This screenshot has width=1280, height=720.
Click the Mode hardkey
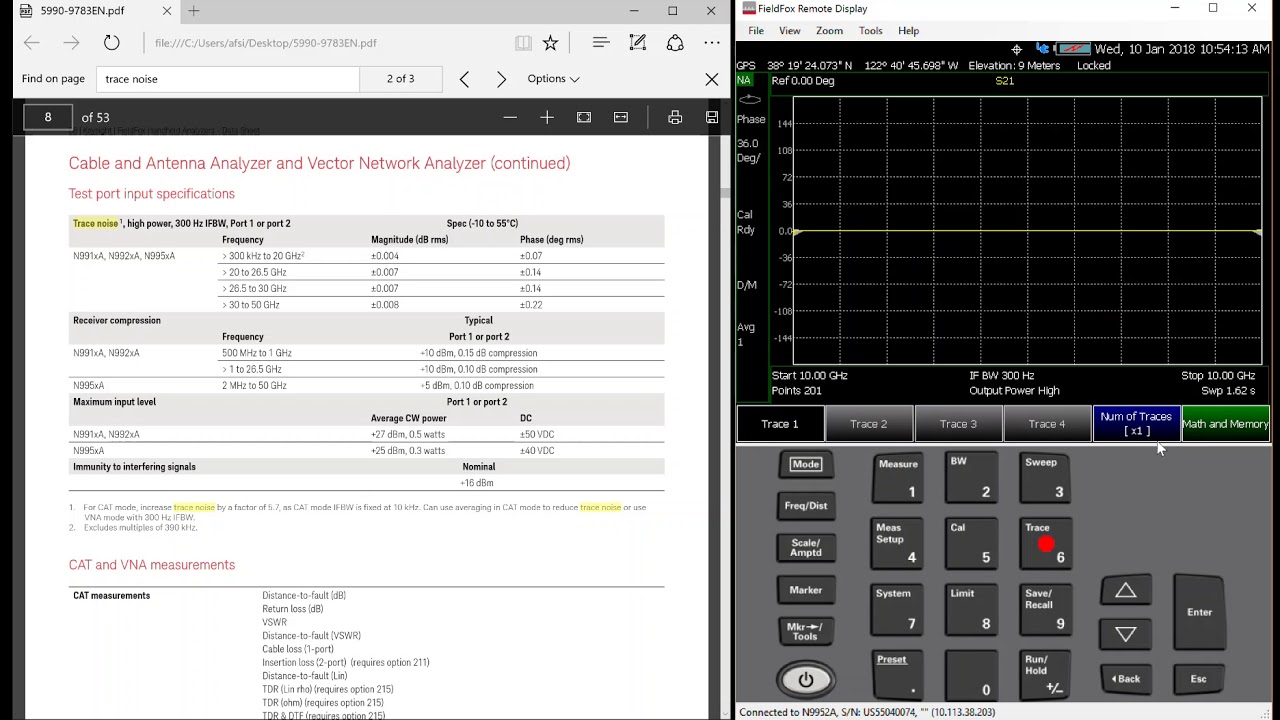(805, 464)
